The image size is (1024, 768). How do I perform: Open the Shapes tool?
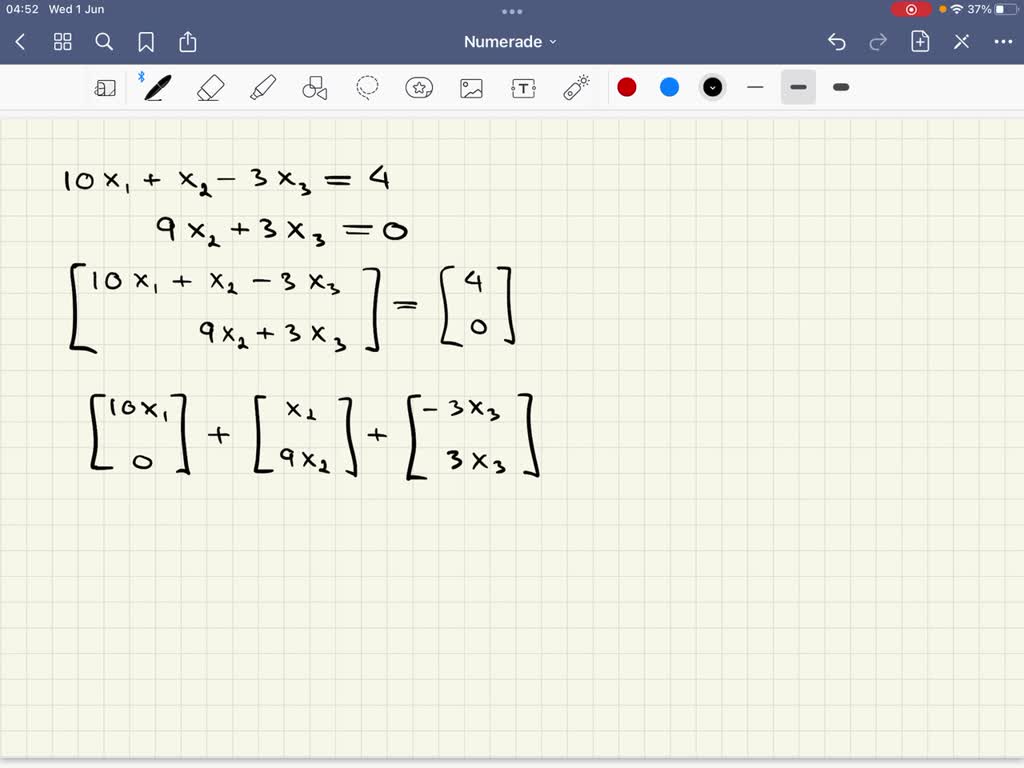(314, 87)
